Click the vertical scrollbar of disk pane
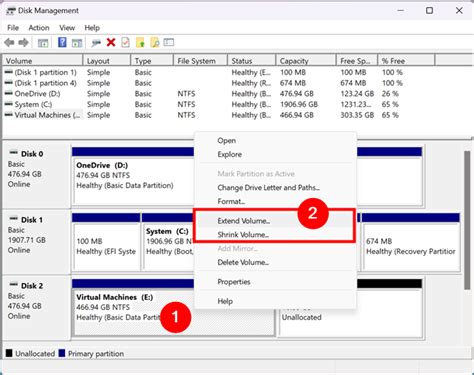This screenshot has width=474, height=375. [x=468, y=220]
